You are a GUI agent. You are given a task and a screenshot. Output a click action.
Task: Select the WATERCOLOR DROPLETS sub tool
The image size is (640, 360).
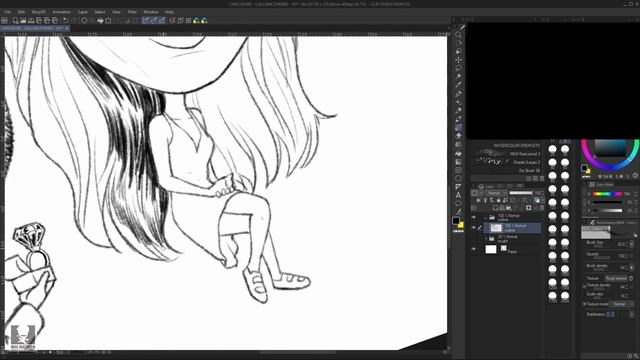click(x=507, y=146)
